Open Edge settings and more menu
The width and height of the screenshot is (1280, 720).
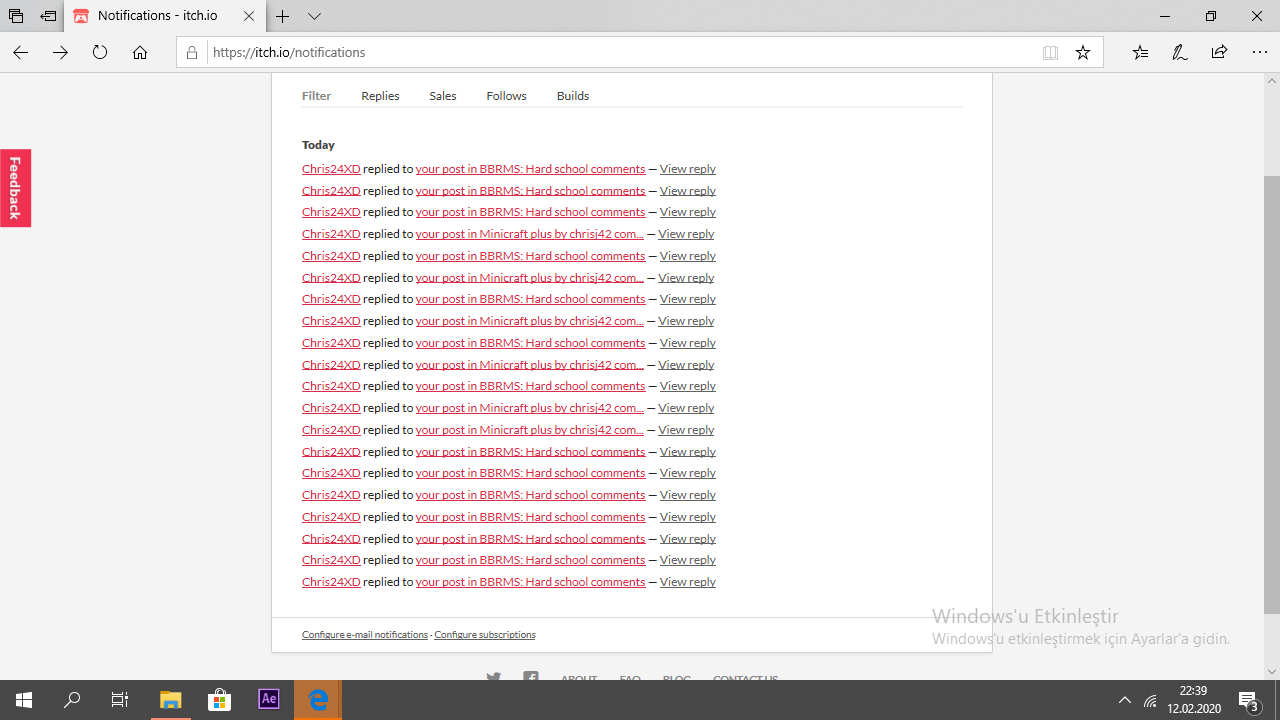[x=1260, y=52]
